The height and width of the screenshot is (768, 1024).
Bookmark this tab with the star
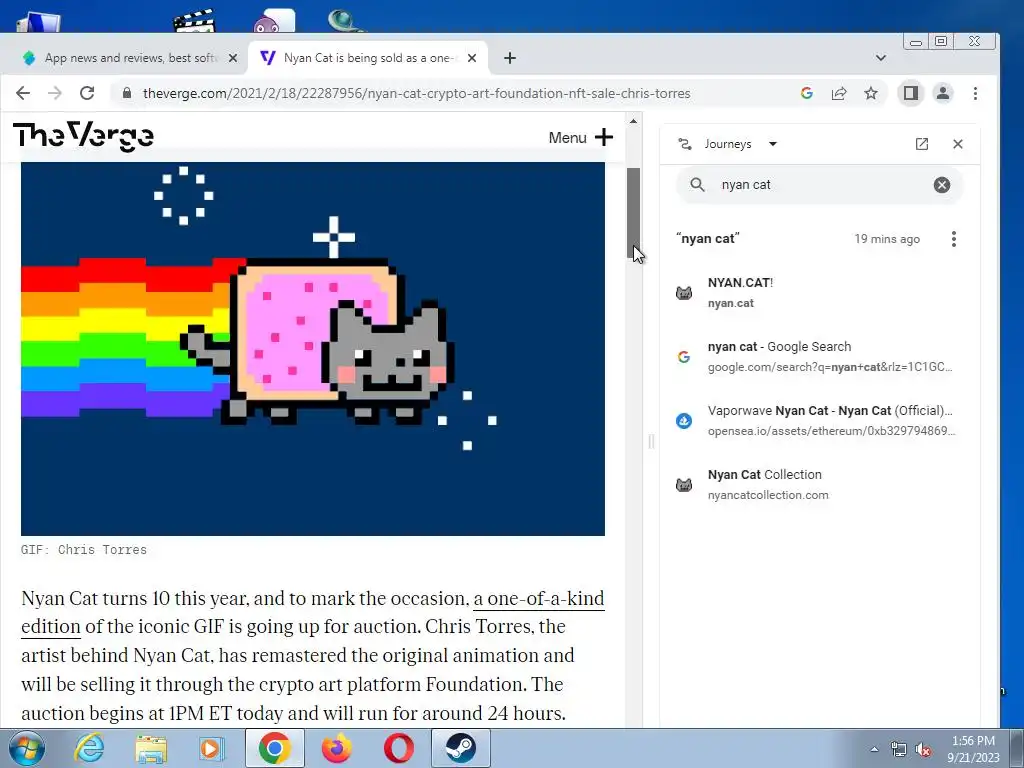pyautogui.click(x=871, y=93)
